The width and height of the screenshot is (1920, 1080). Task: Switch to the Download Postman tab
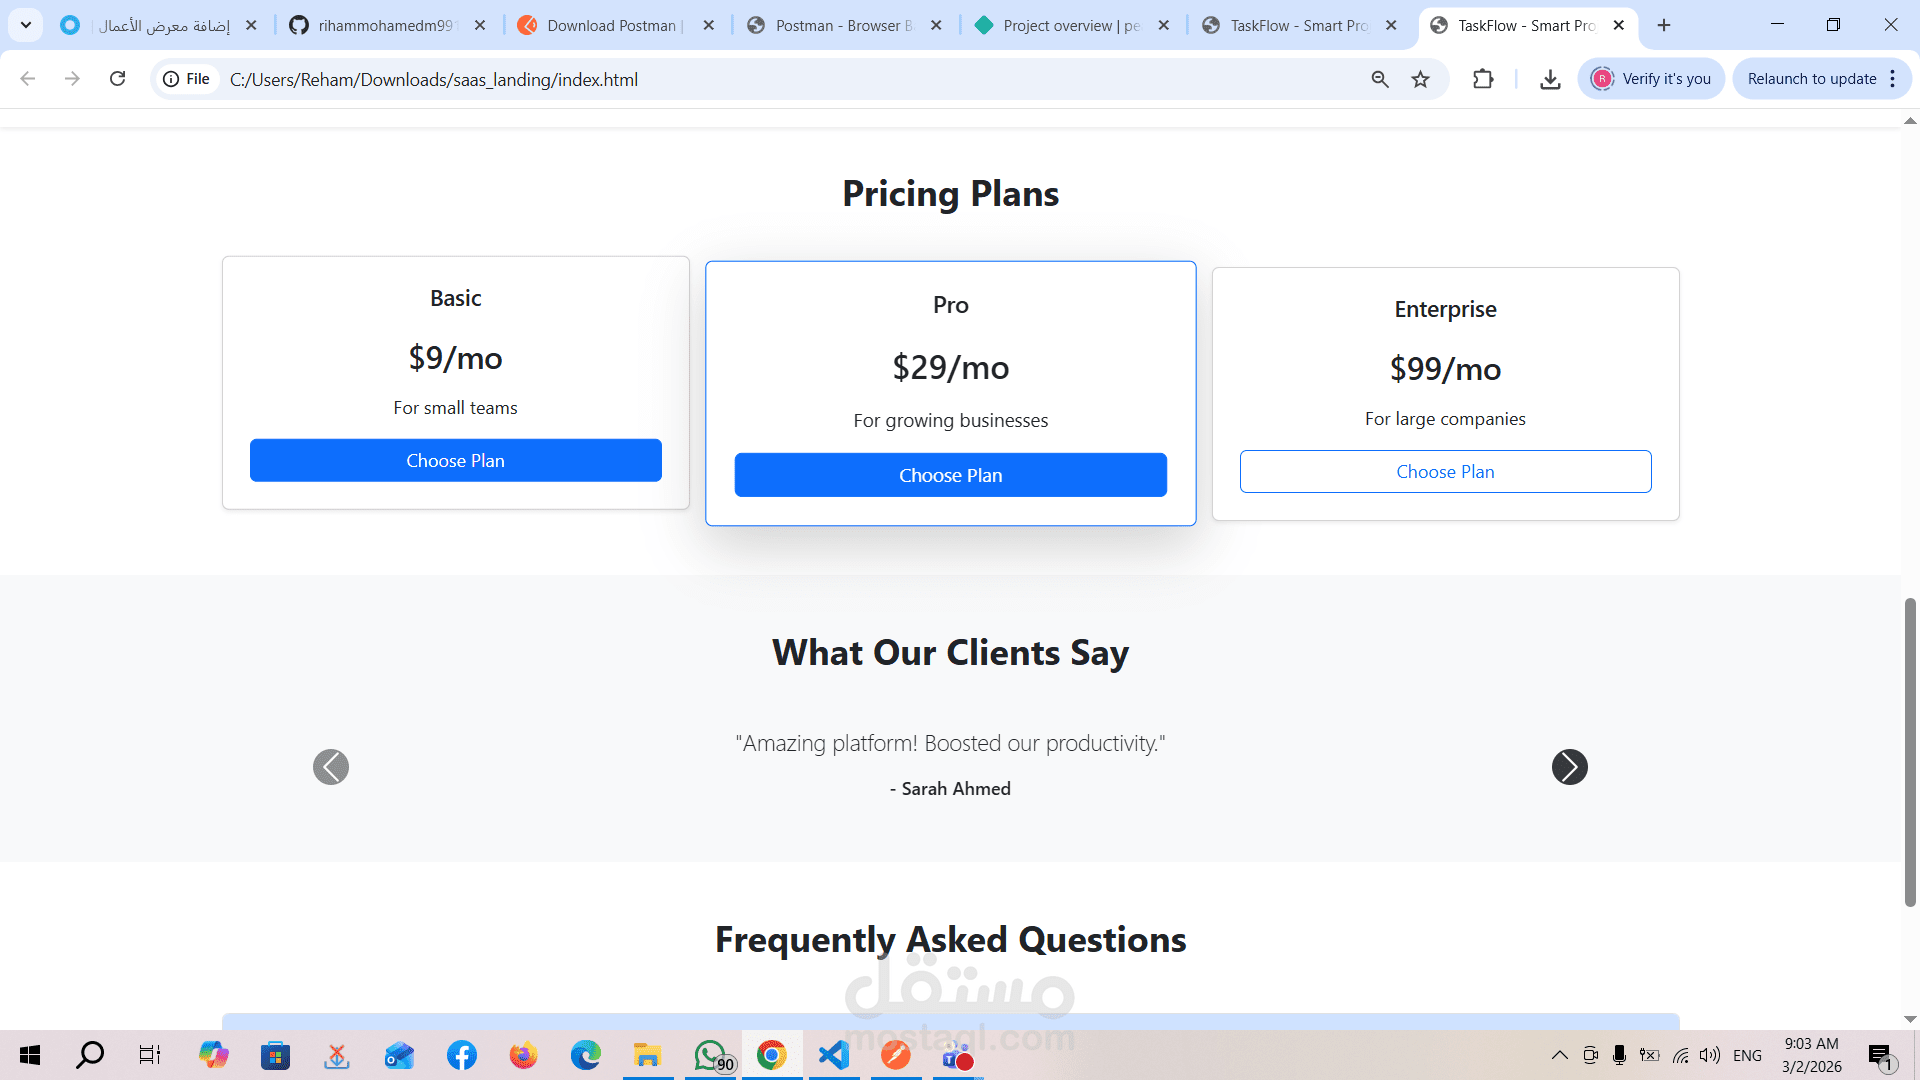610,25
